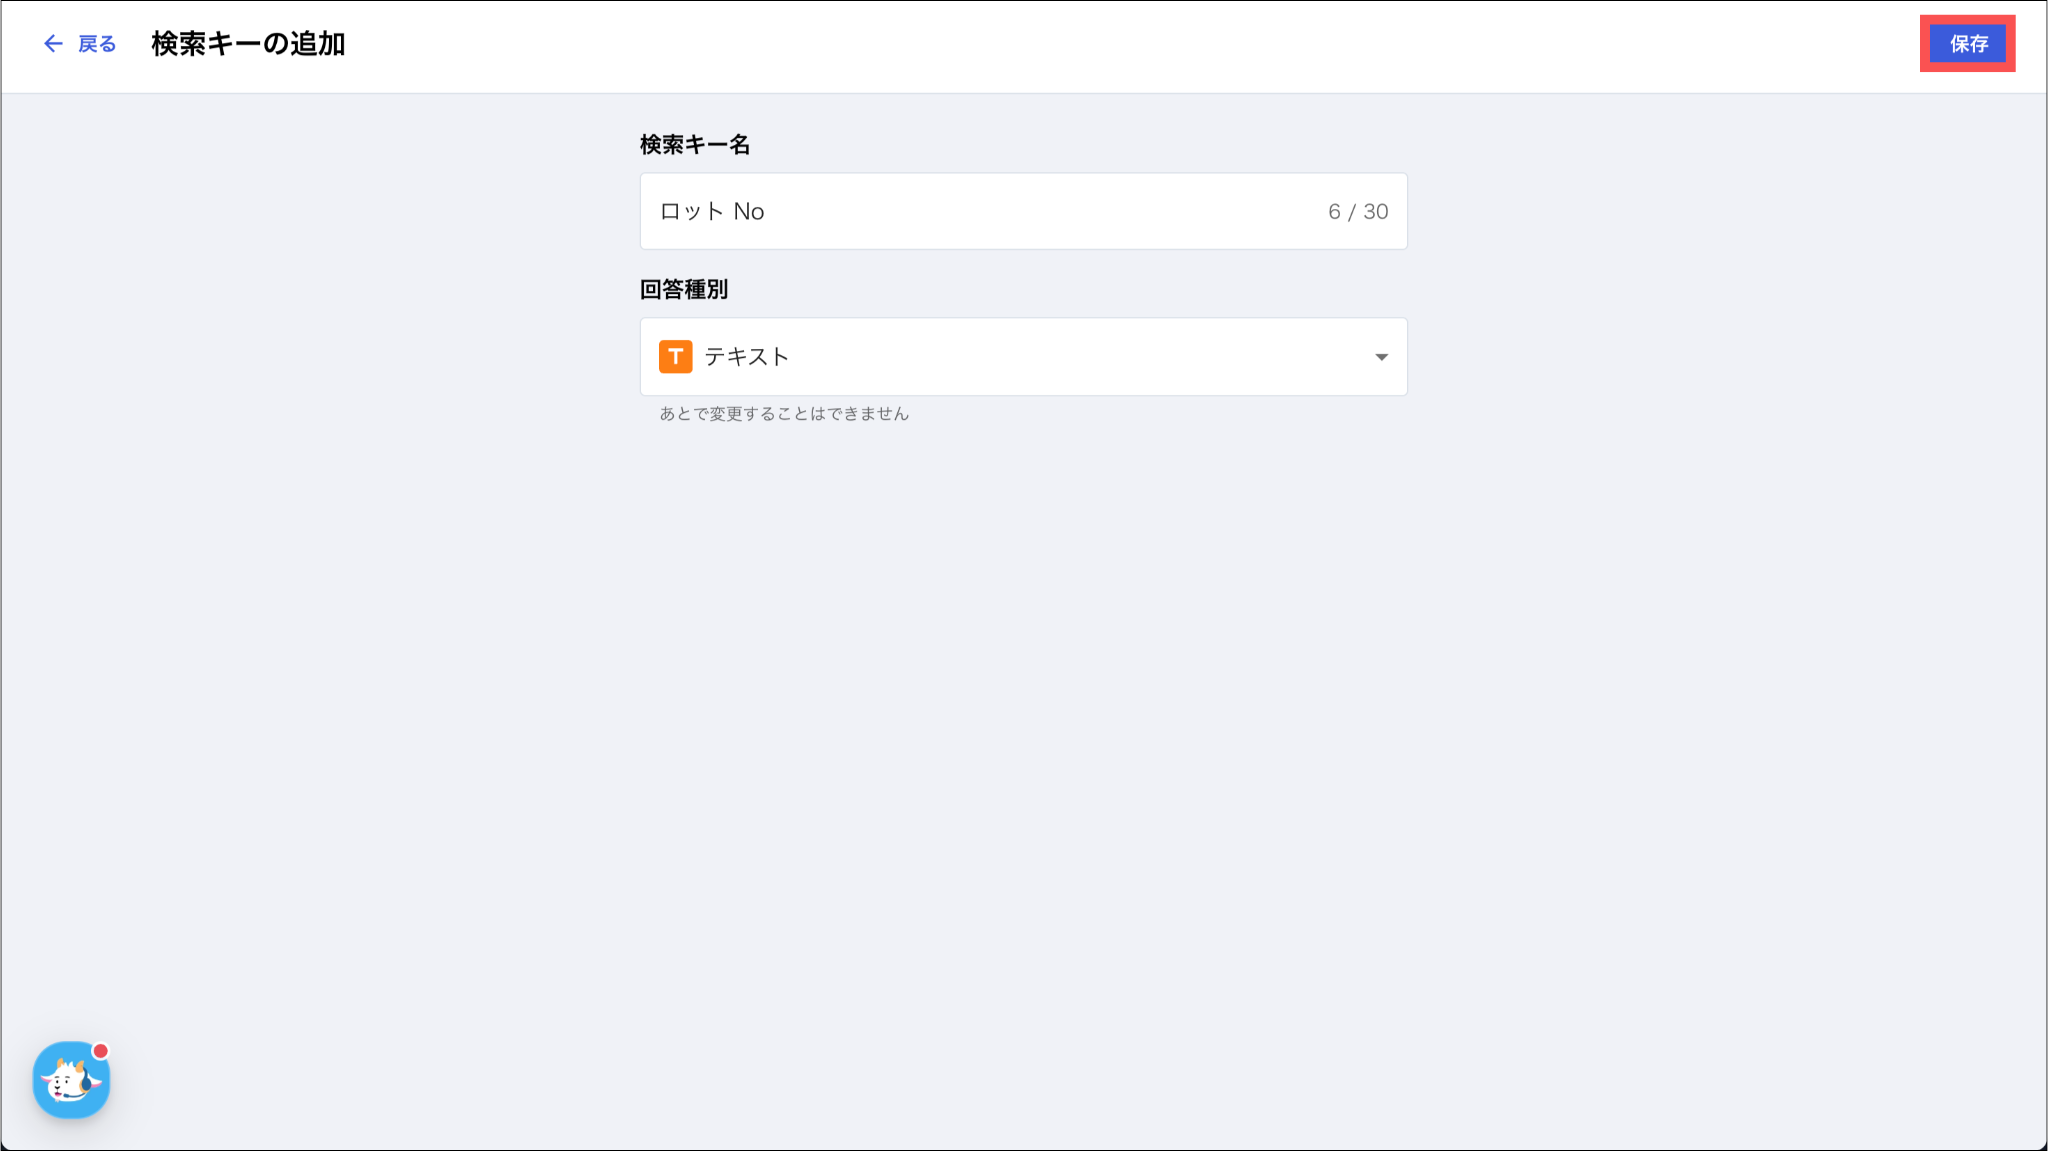Open the support chat mascot icon
Image resolution: width=2048 pixels, height=1151 pixels.
point(70,1081)
